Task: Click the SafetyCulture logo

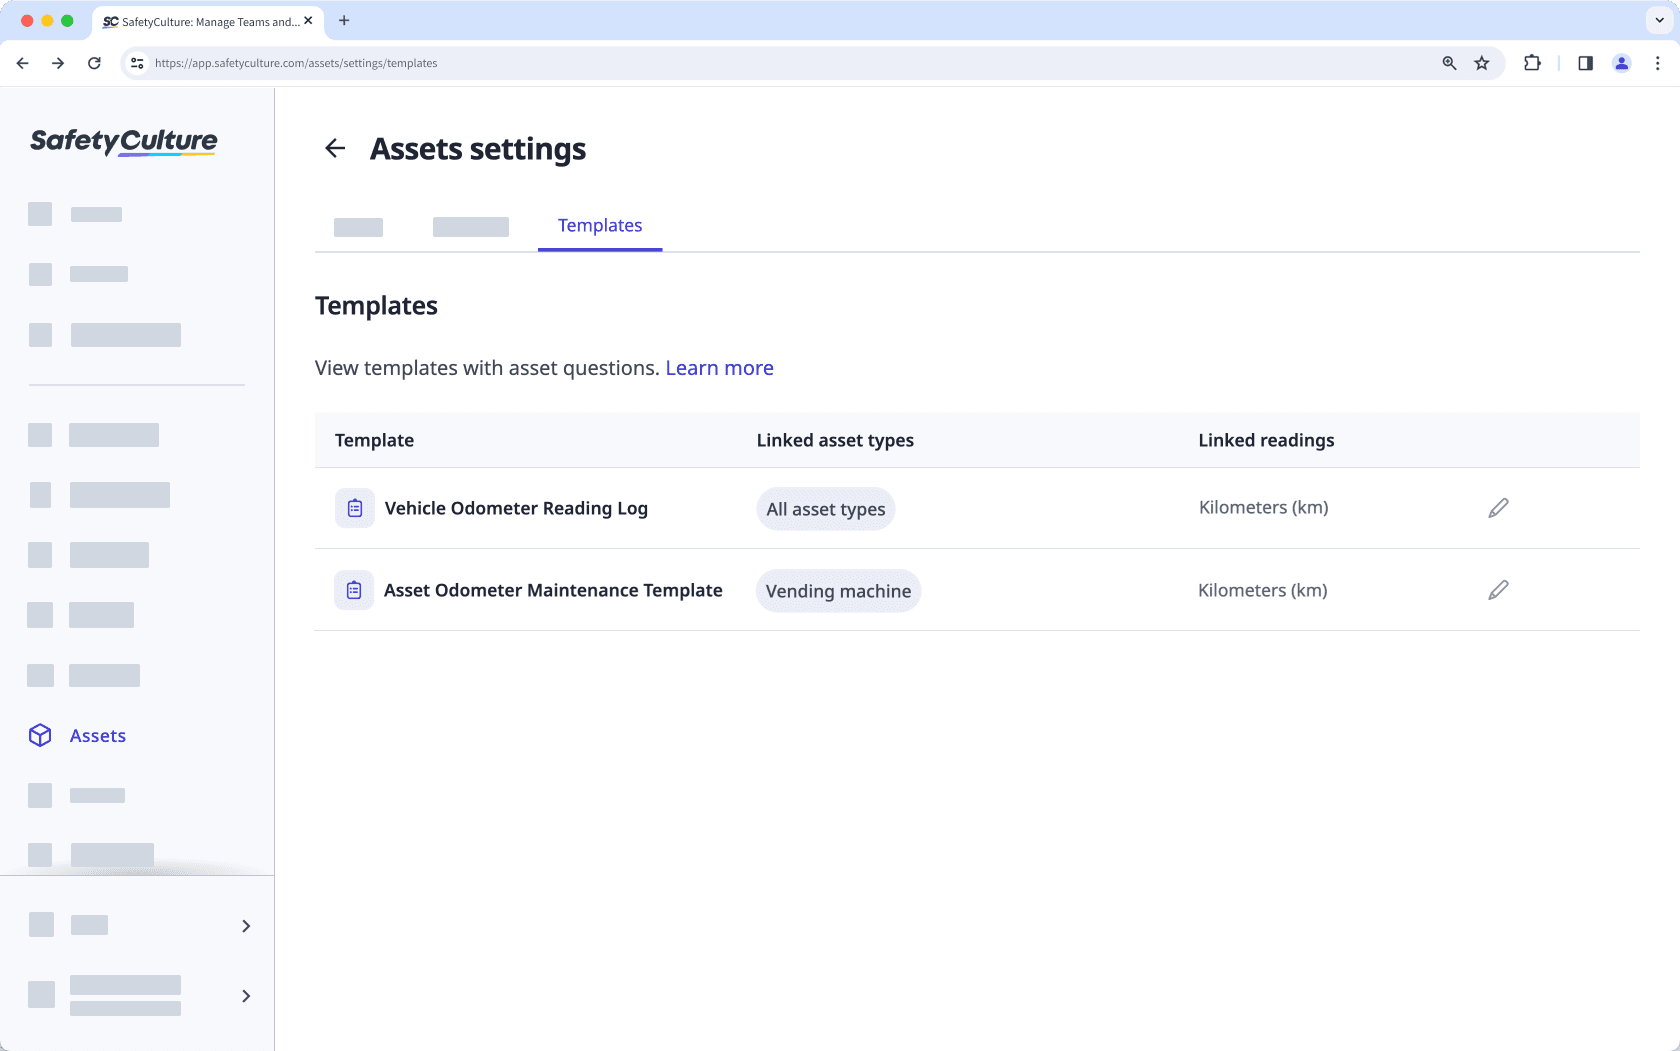Action: pos(122,142)
